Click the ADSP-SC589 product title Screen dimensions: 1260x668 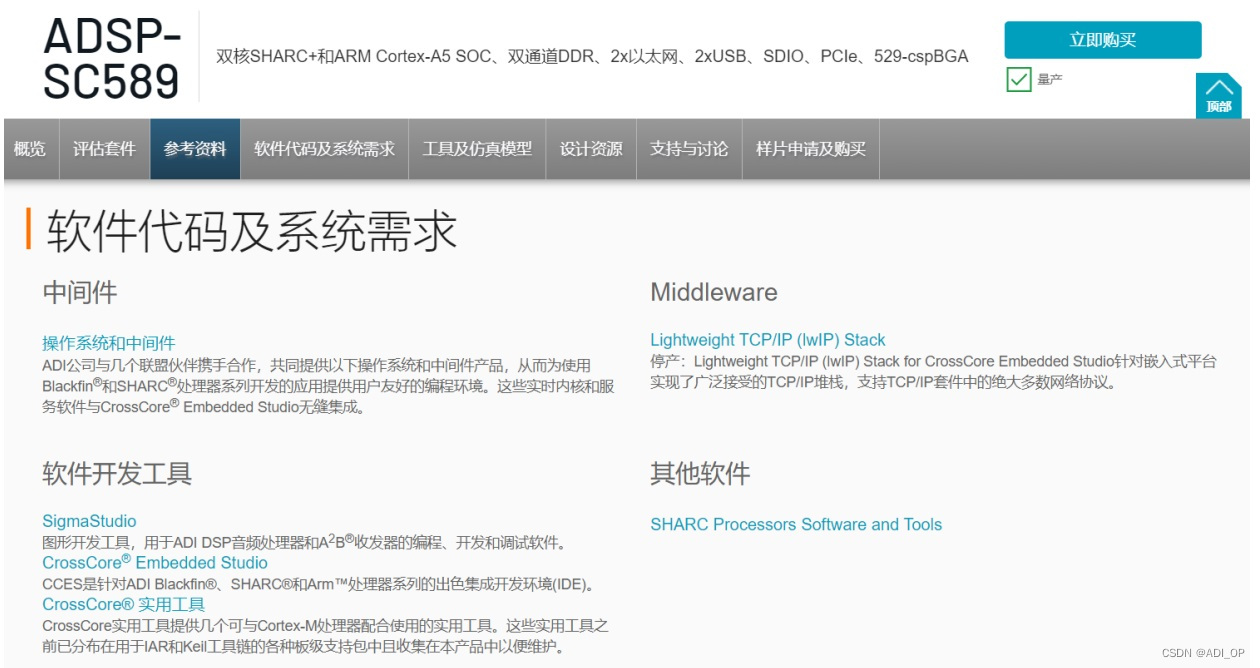112,58
